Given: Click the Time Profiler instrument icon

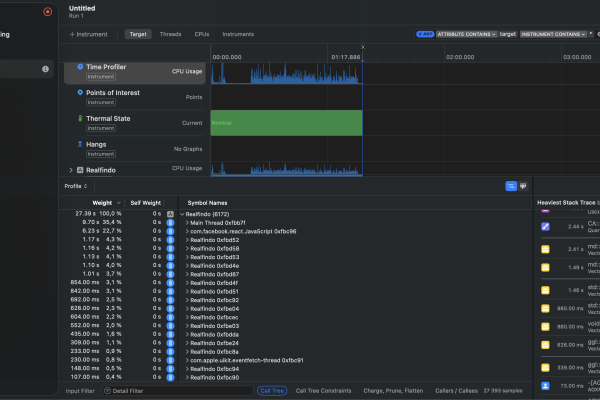Looking at the screenshot, I should click(x=80, y=67).
